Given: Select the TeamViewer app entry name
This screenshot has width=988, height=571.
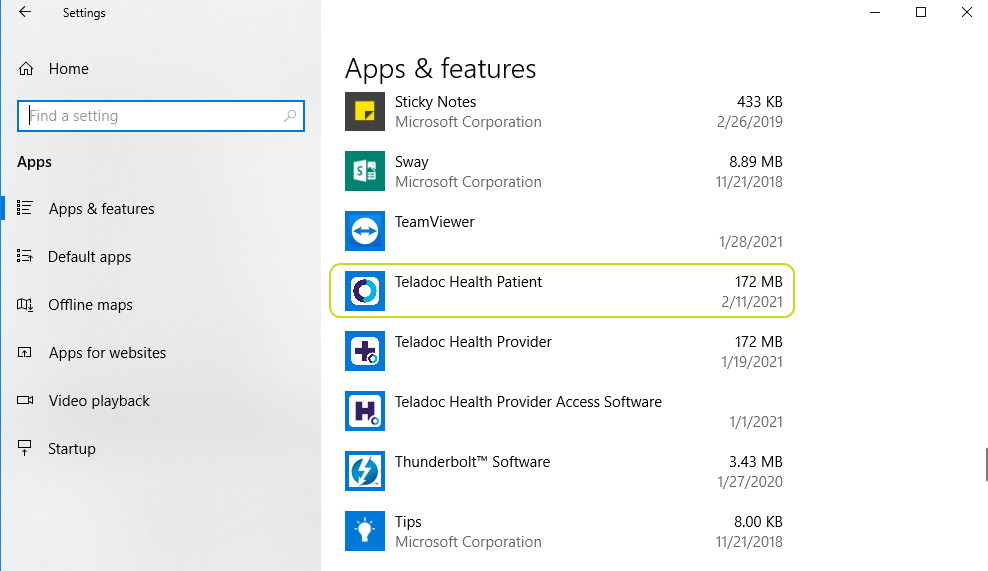Looking at the screenshot, I should coord(434,222).
